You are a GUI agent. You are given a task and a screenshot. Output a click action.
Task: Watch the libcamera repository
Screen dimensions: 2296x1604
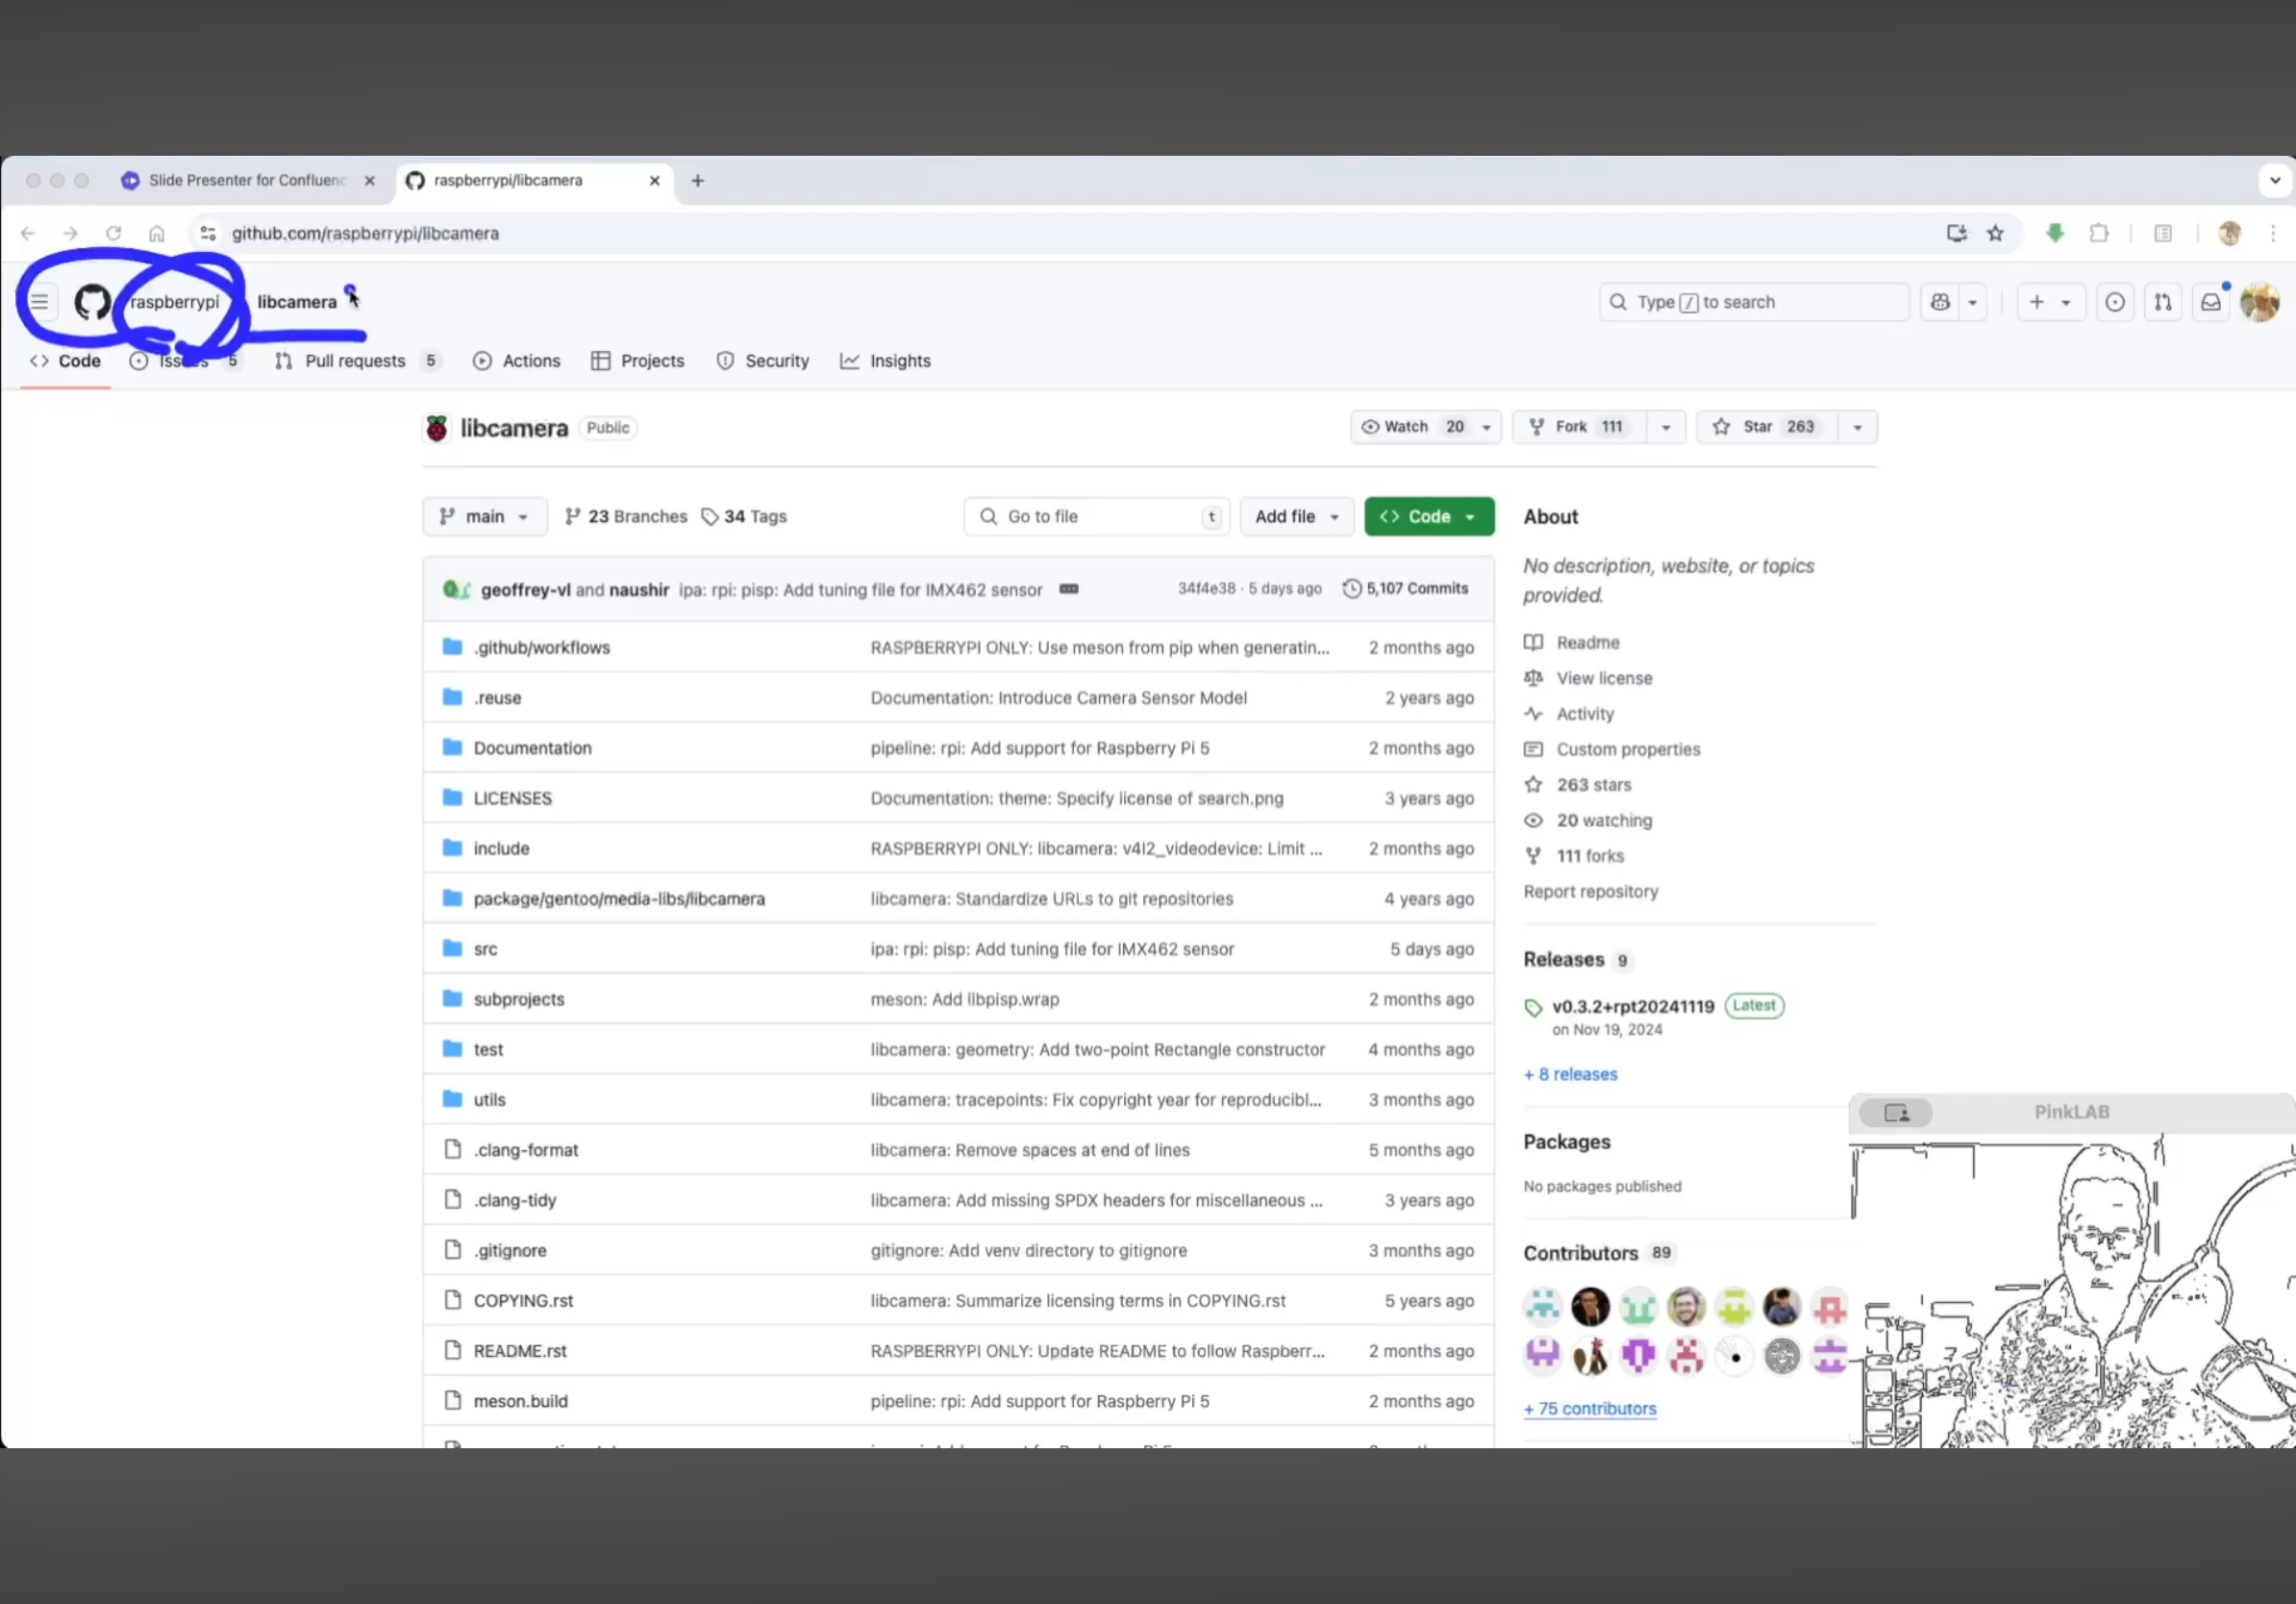coord(1410,427)
